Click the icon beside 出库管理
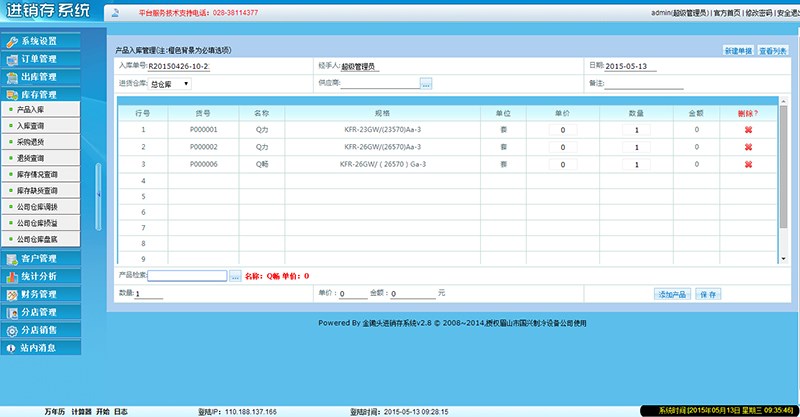 pyautogui.click(x=11, y=78)
